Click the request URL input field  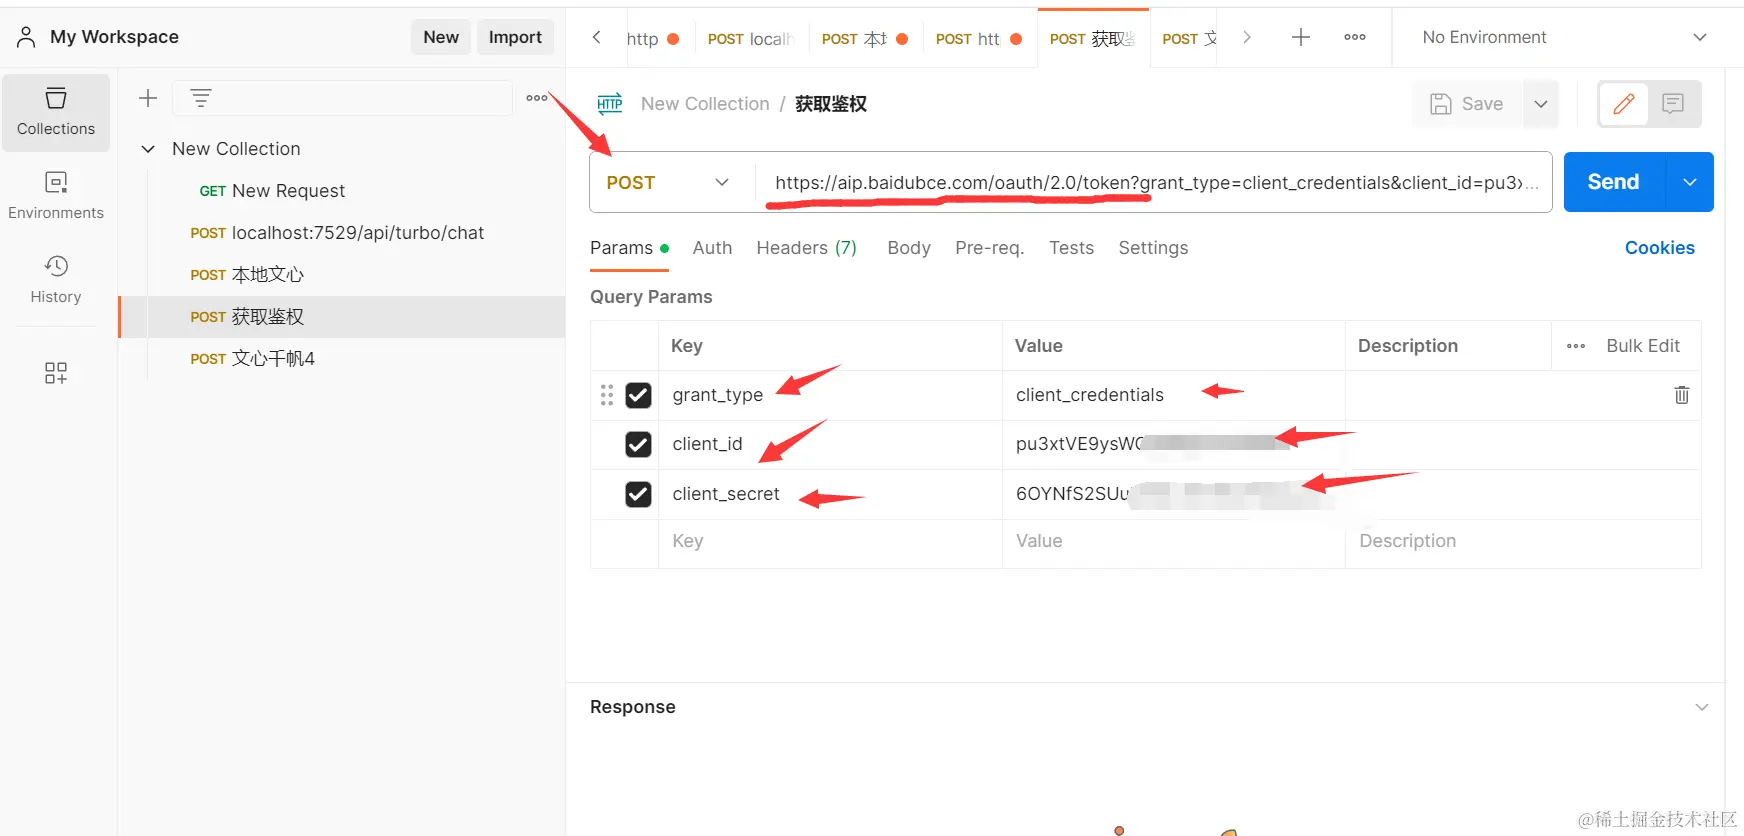click(1154, 182)
